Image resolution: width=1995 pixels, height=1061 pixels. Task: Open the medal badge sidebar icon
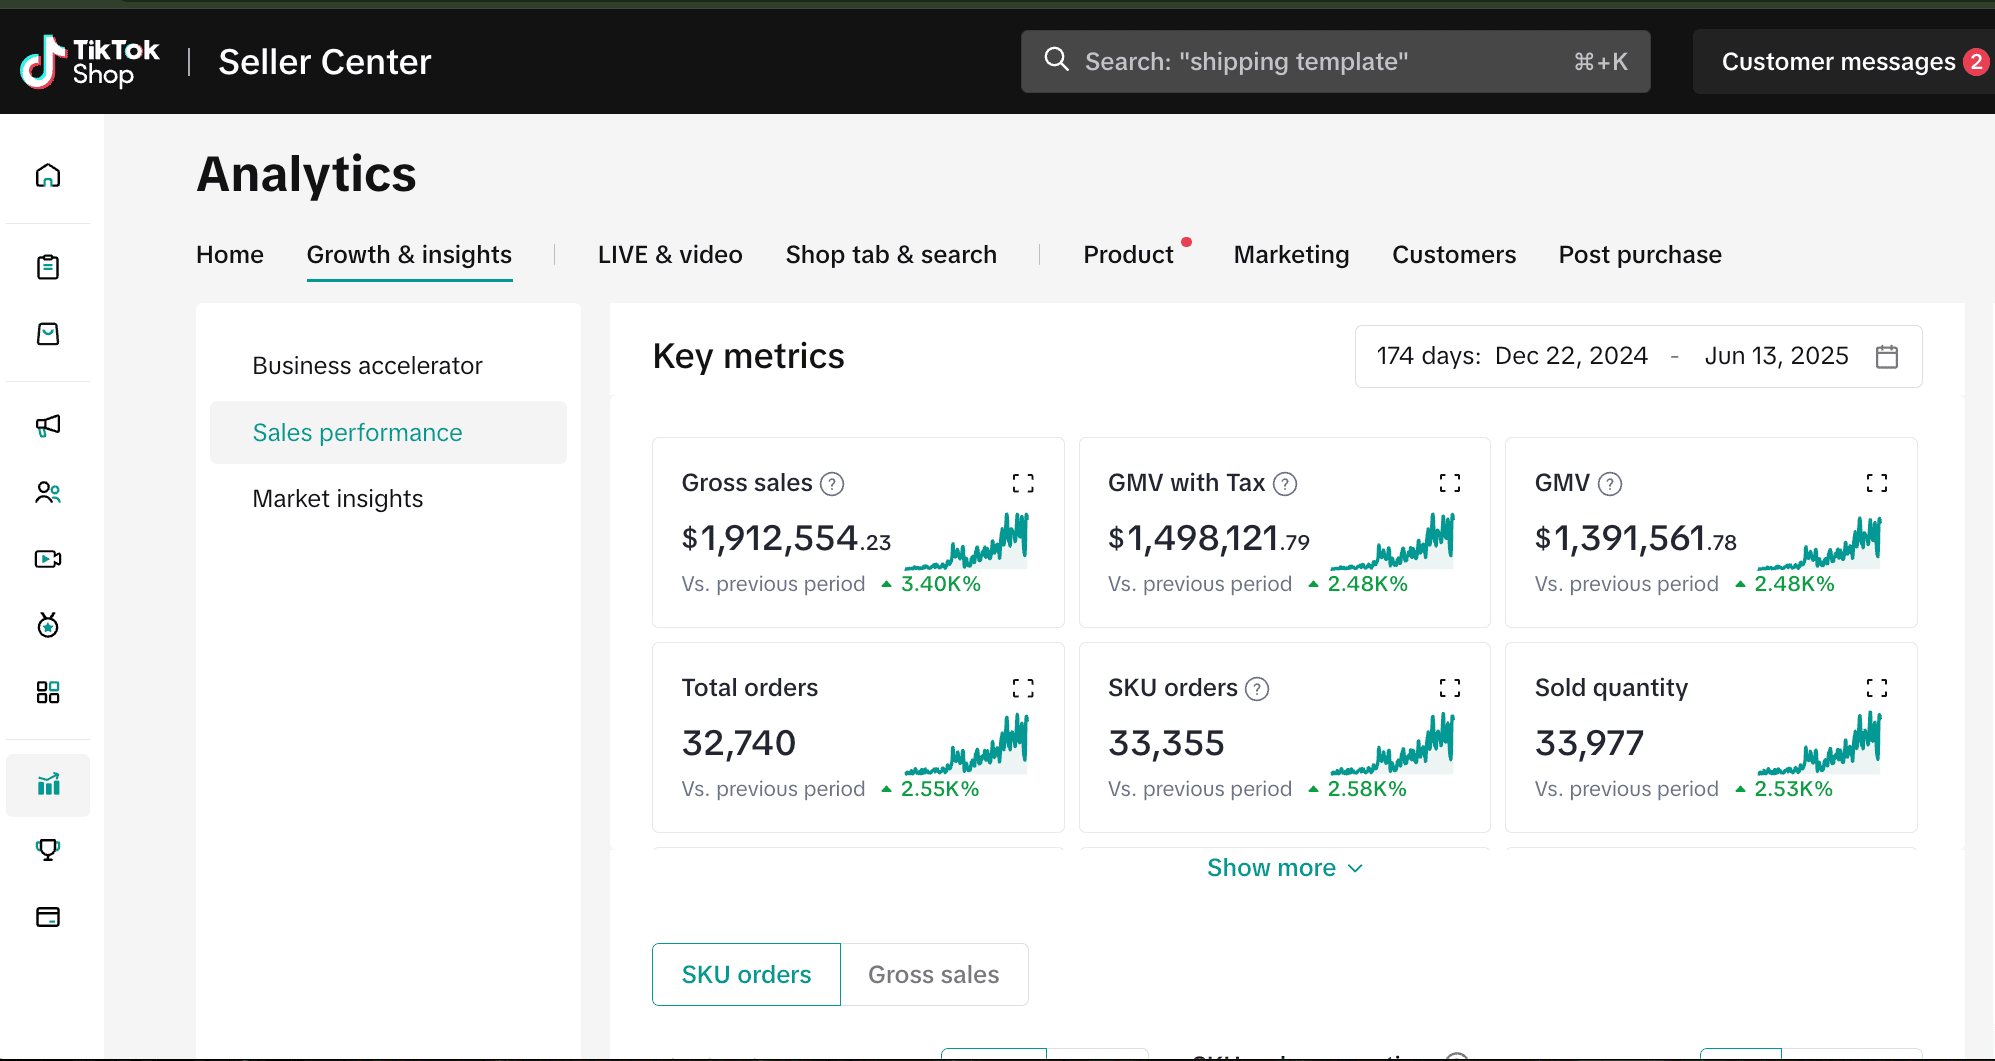[48, 625]
